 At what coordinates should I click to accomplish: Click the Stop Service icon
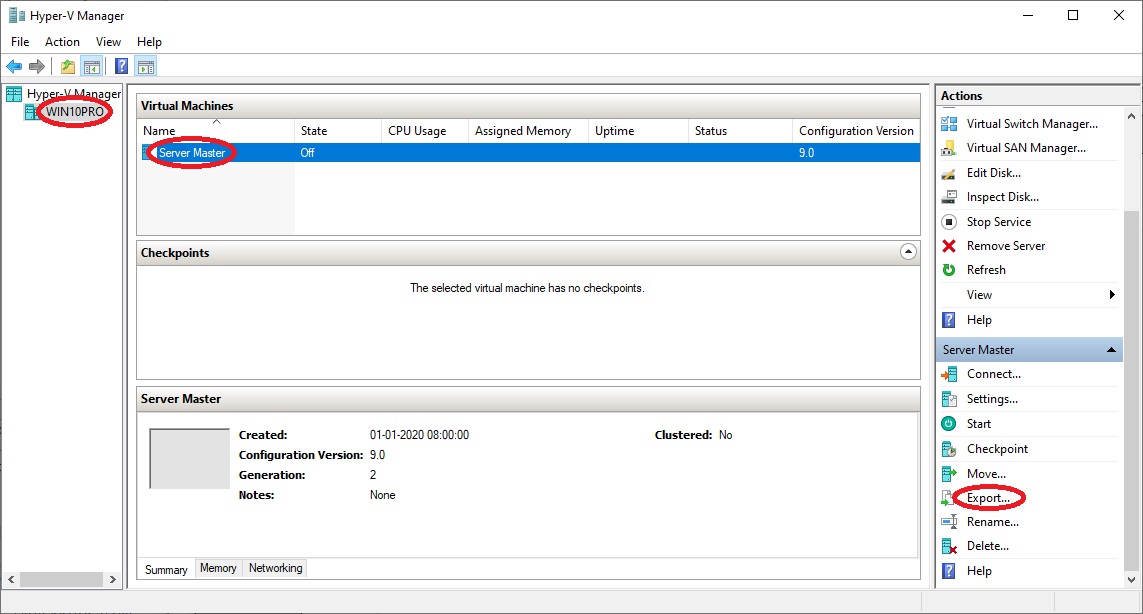(949, 222)
